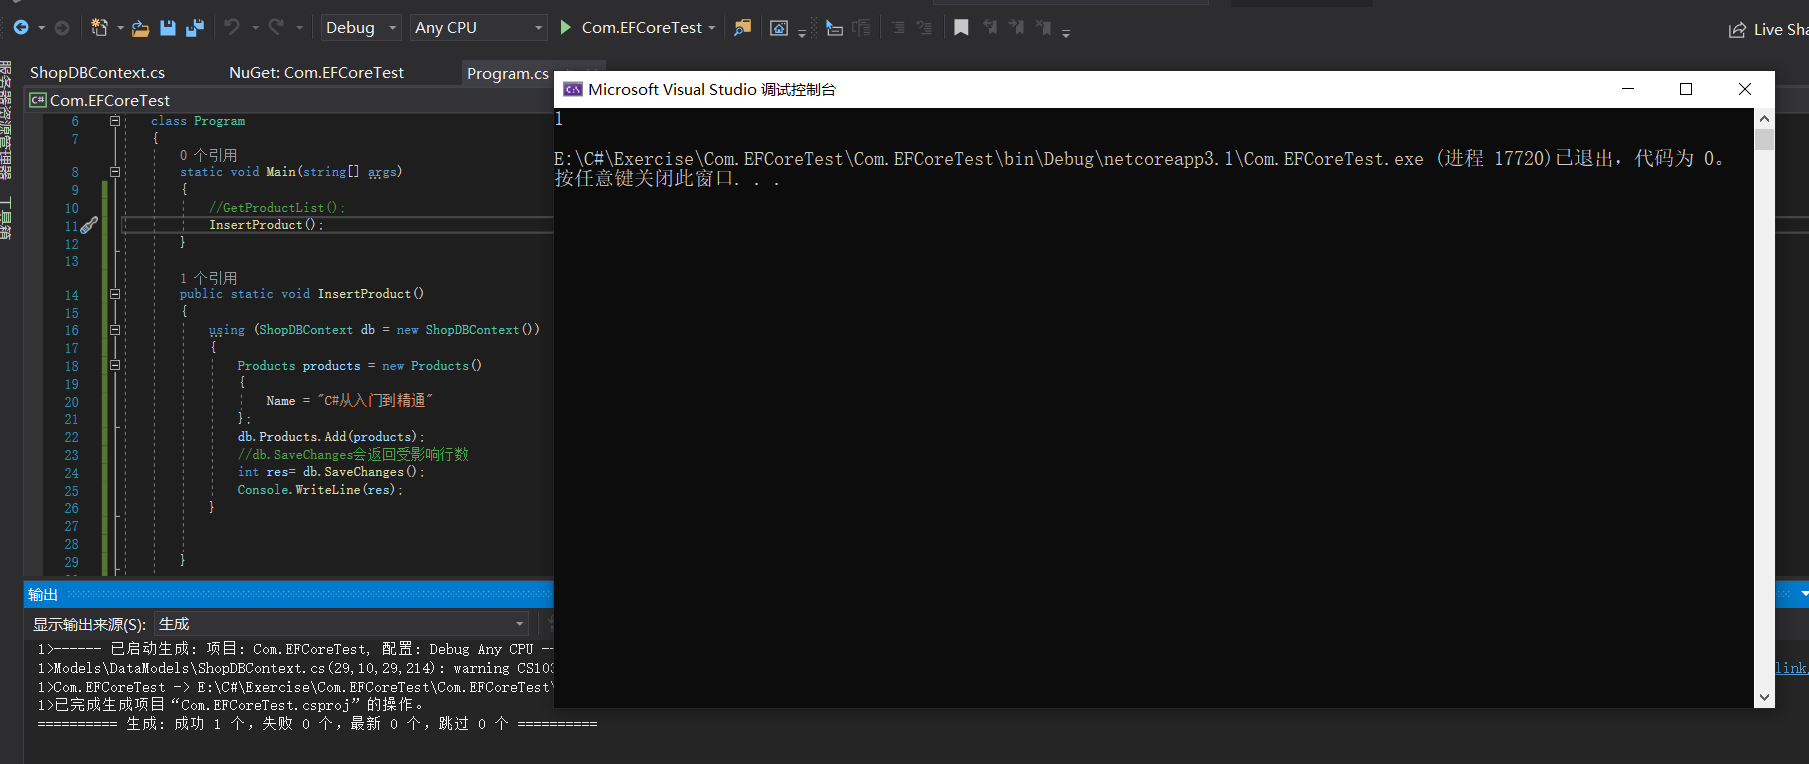Click the '生成: 成功 1 个' build summary line
The height and width of the screenshot is (764, 1809).
(x=317, y=724)
